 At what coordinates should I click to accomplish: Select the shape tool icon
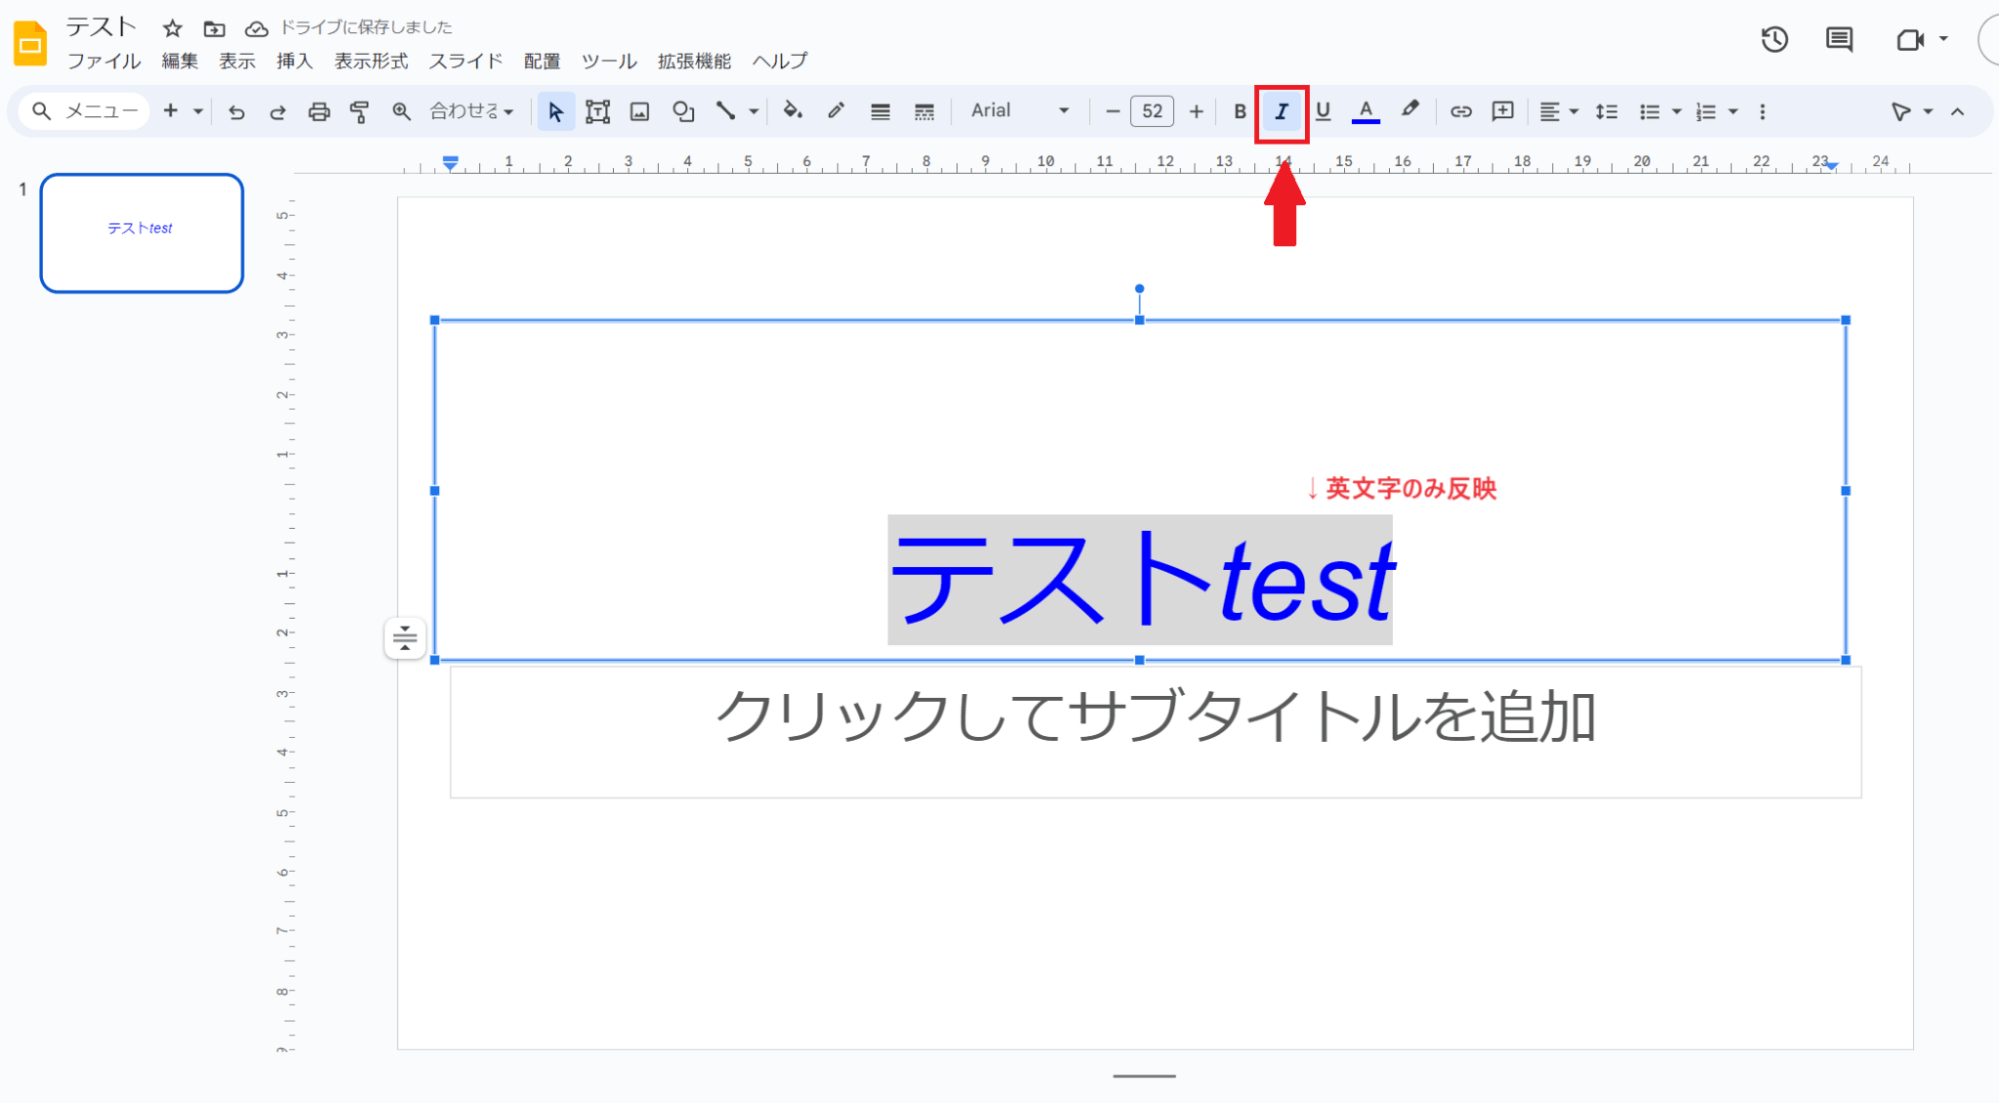[x=683, y=112]
